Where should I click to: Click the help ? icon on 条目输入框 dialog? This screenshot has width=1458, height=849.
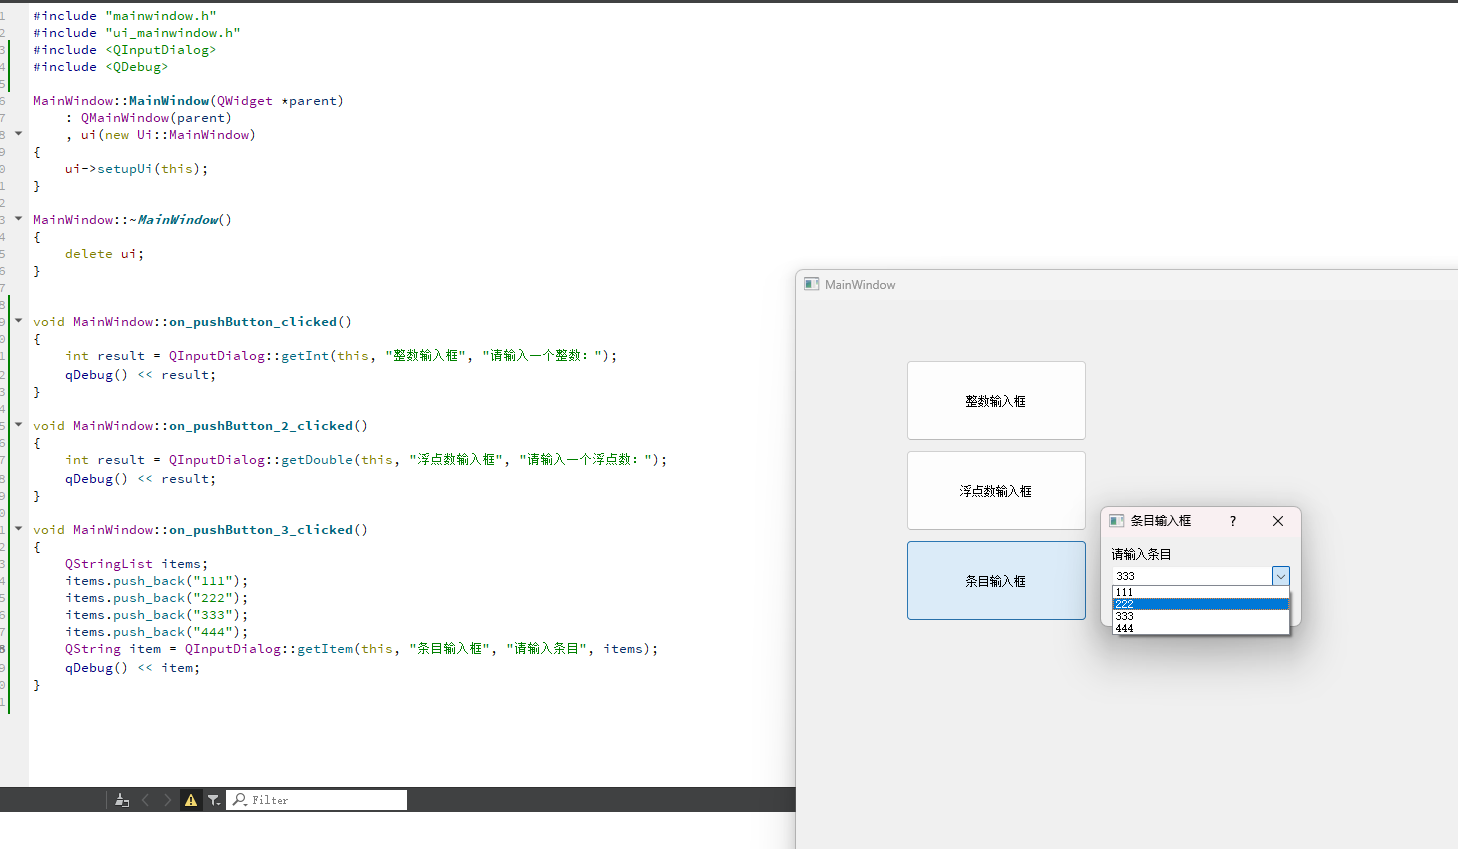click(x=1232, y=521)
